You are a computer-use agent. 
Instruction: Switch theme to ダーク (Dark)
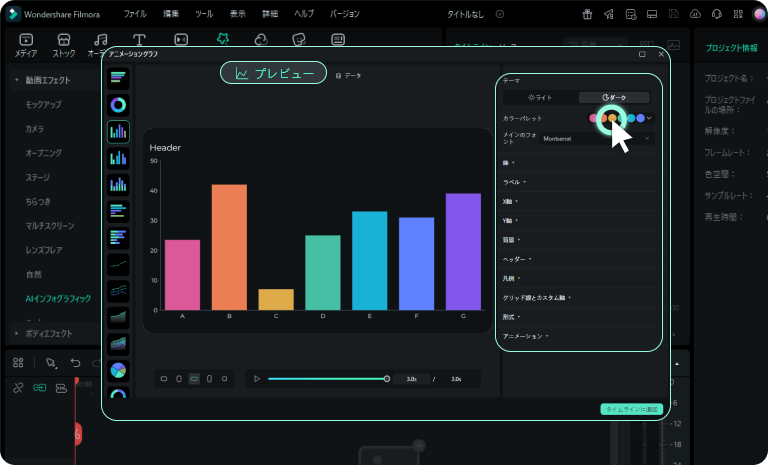(x=614, y=97)
